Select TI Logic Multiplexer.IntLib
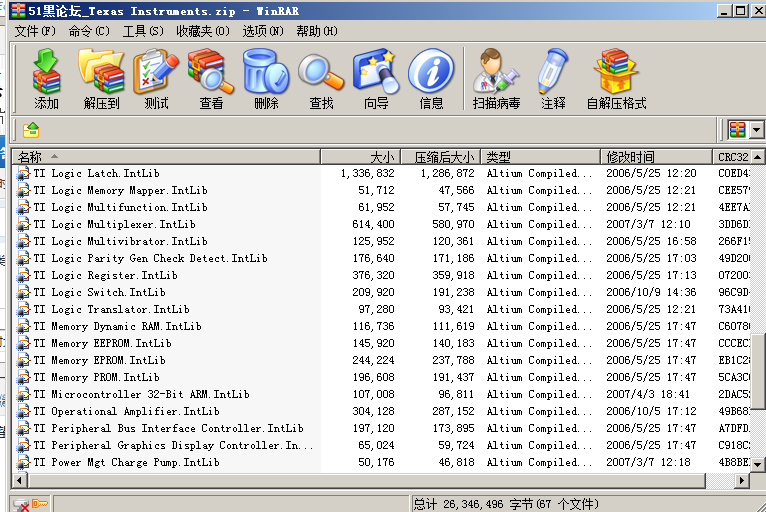766x512 pixels. coord(115,225)
